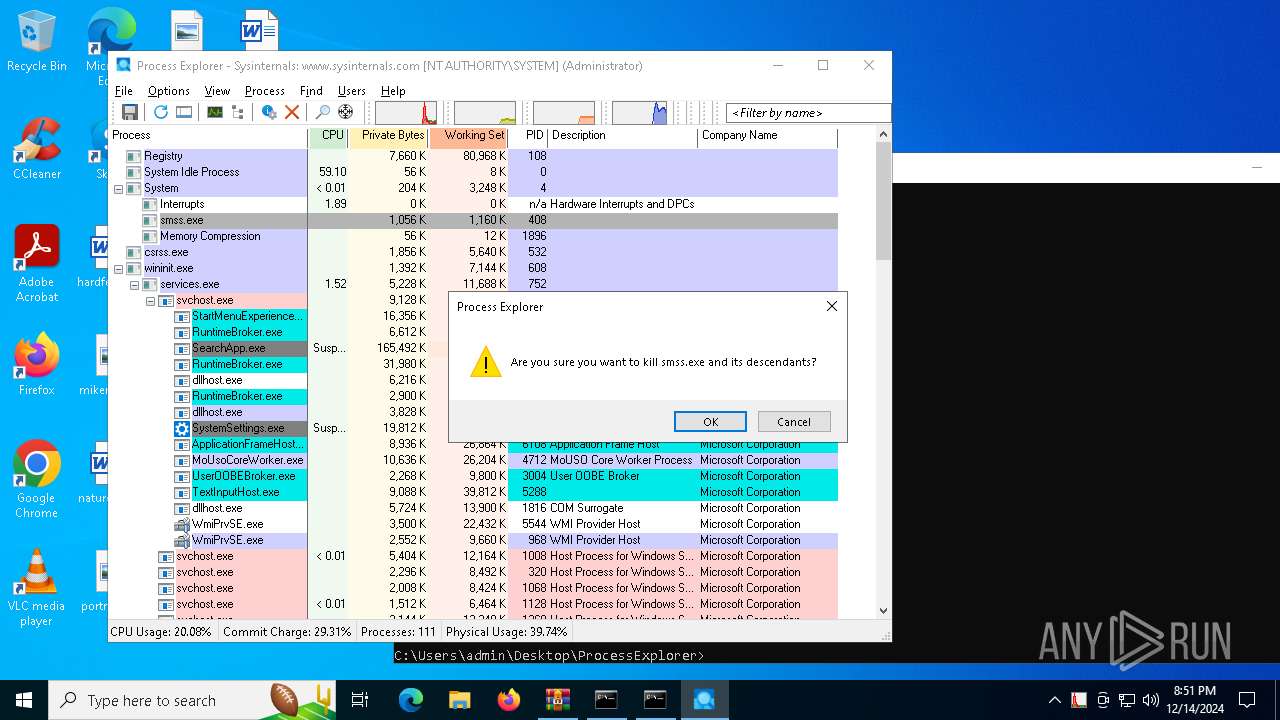Toggle the process tree view toolbar icon

[x=238, y=112]
